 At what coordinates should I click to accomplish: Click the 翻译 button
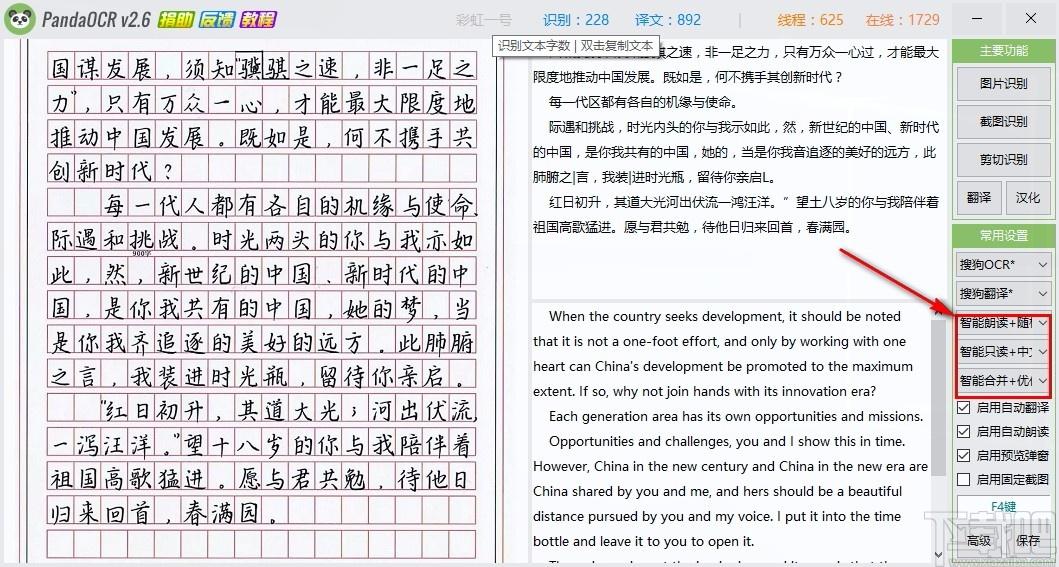point(979,198)
